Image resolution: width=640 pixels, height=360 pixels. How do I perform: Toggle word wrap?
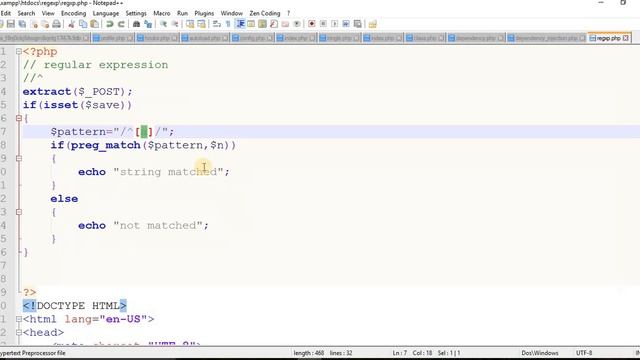(x=217, y=24)
